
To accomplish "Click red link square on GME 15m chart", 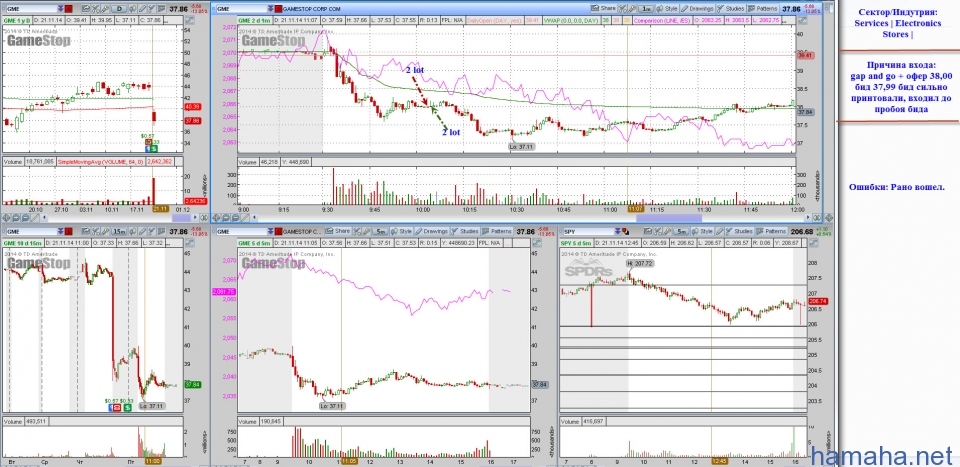I will [x=69, y=231].
